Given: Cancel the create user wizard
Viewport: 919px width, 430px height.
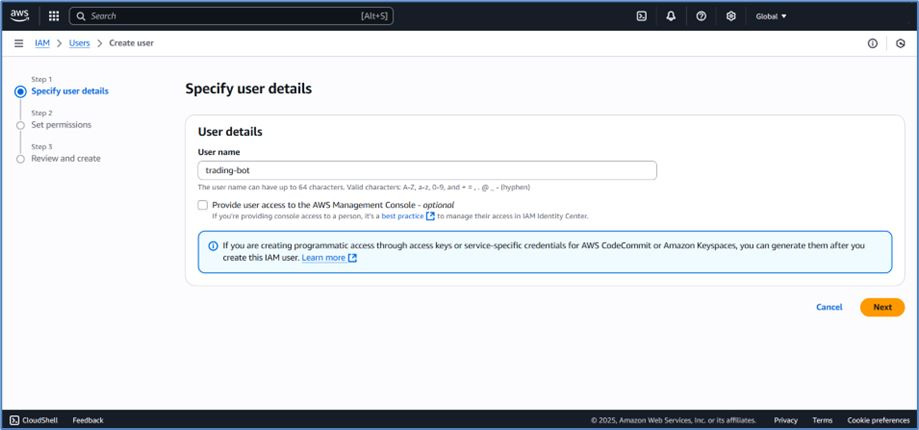Looking at the screenshot, I should (x=829, y=307).
